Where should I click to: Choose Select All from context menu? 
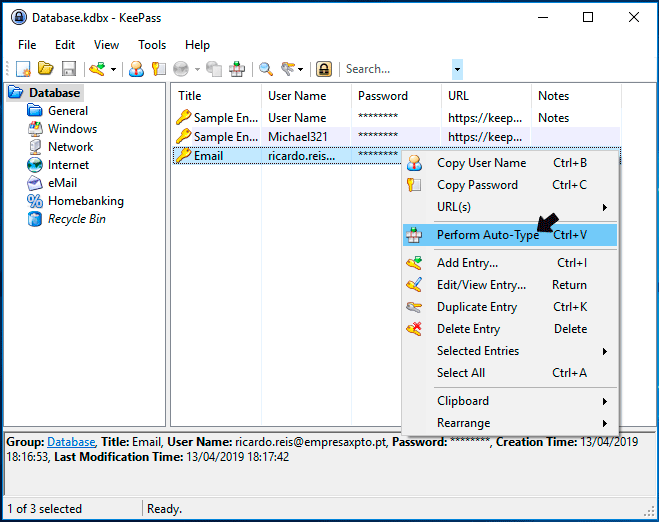pos(510,373)
